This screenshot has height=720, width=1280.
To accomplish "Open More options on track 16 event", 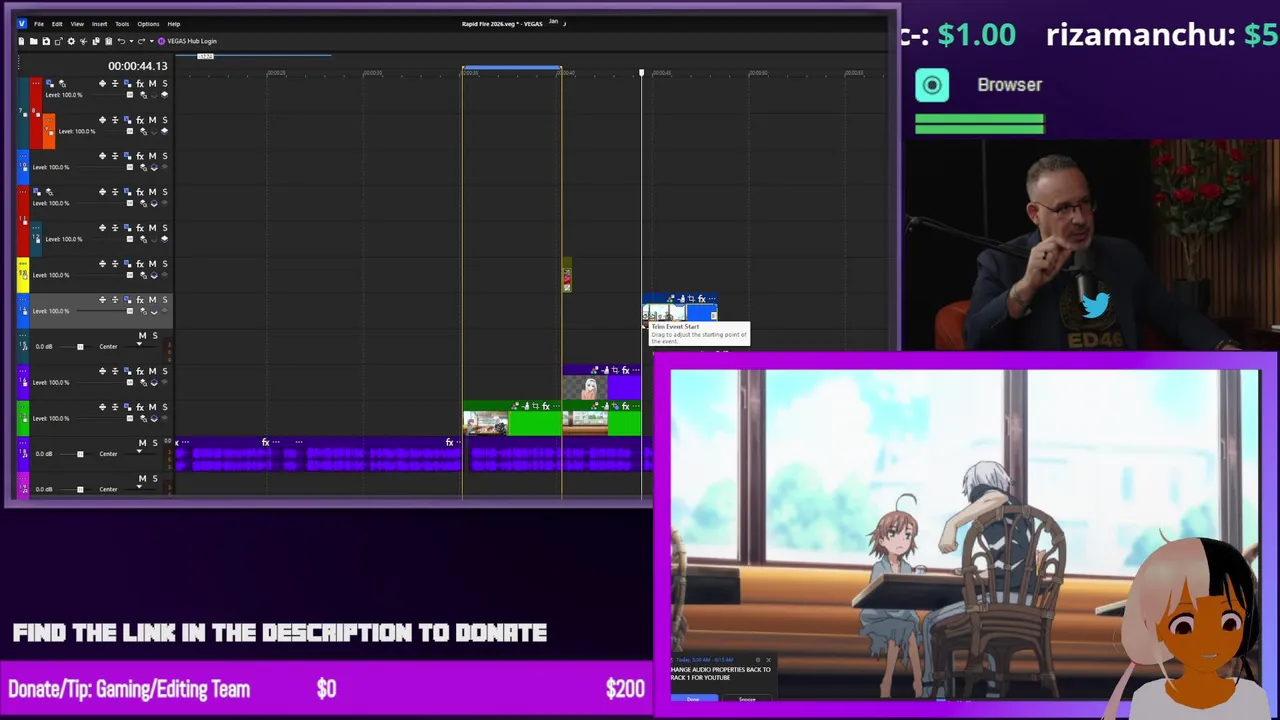I will [x=636, y=371].
